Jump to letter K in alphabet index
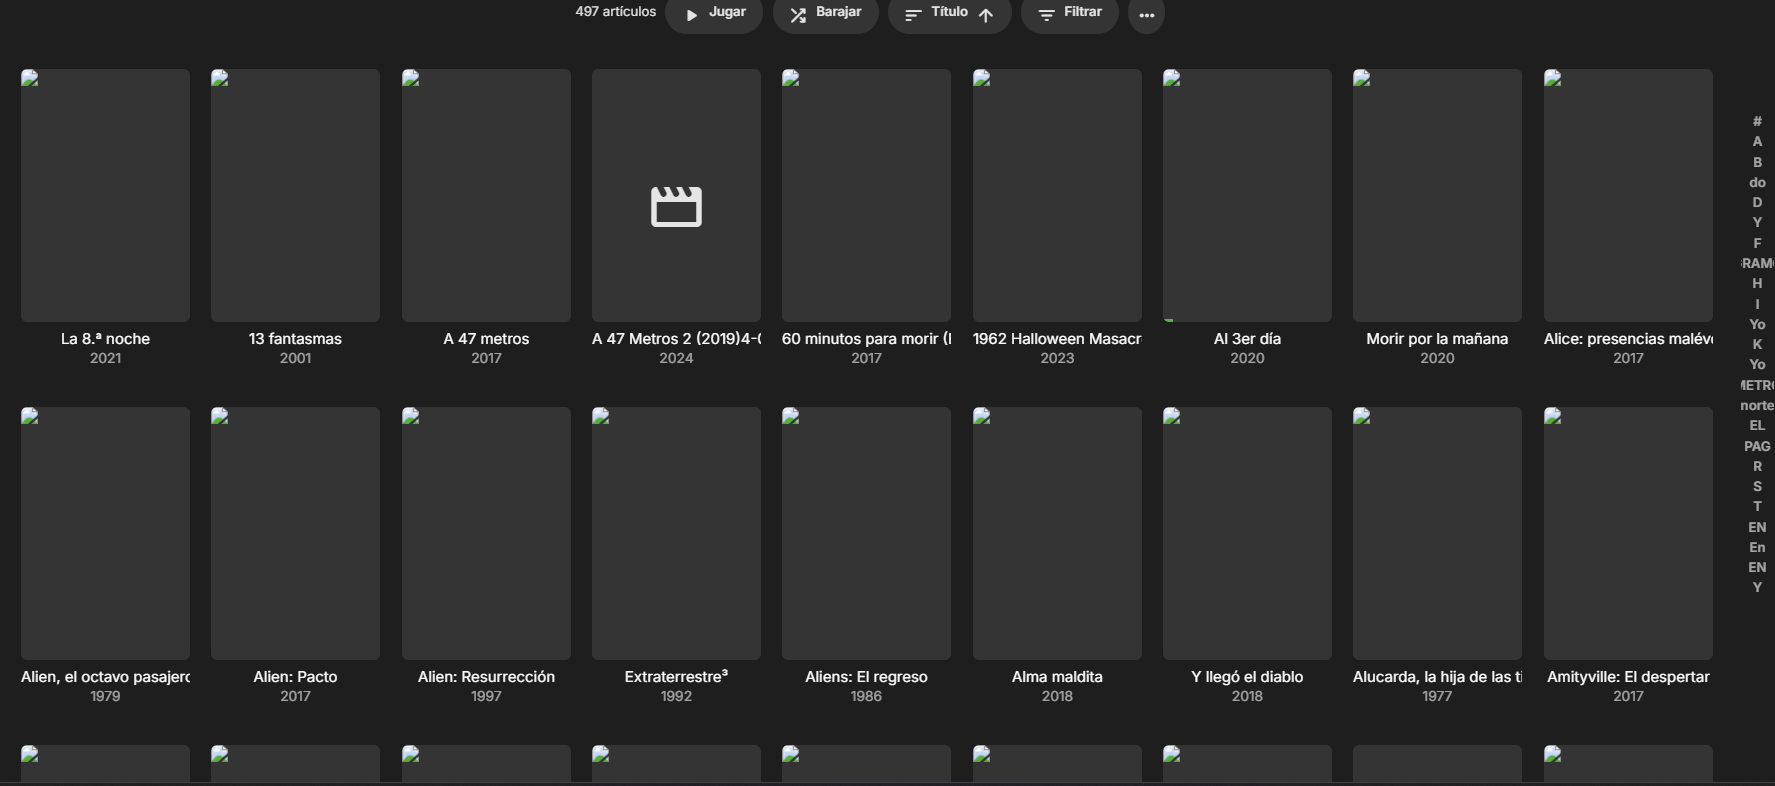The width and height of the screenshot is (1775, 786). click(1757, 344)
